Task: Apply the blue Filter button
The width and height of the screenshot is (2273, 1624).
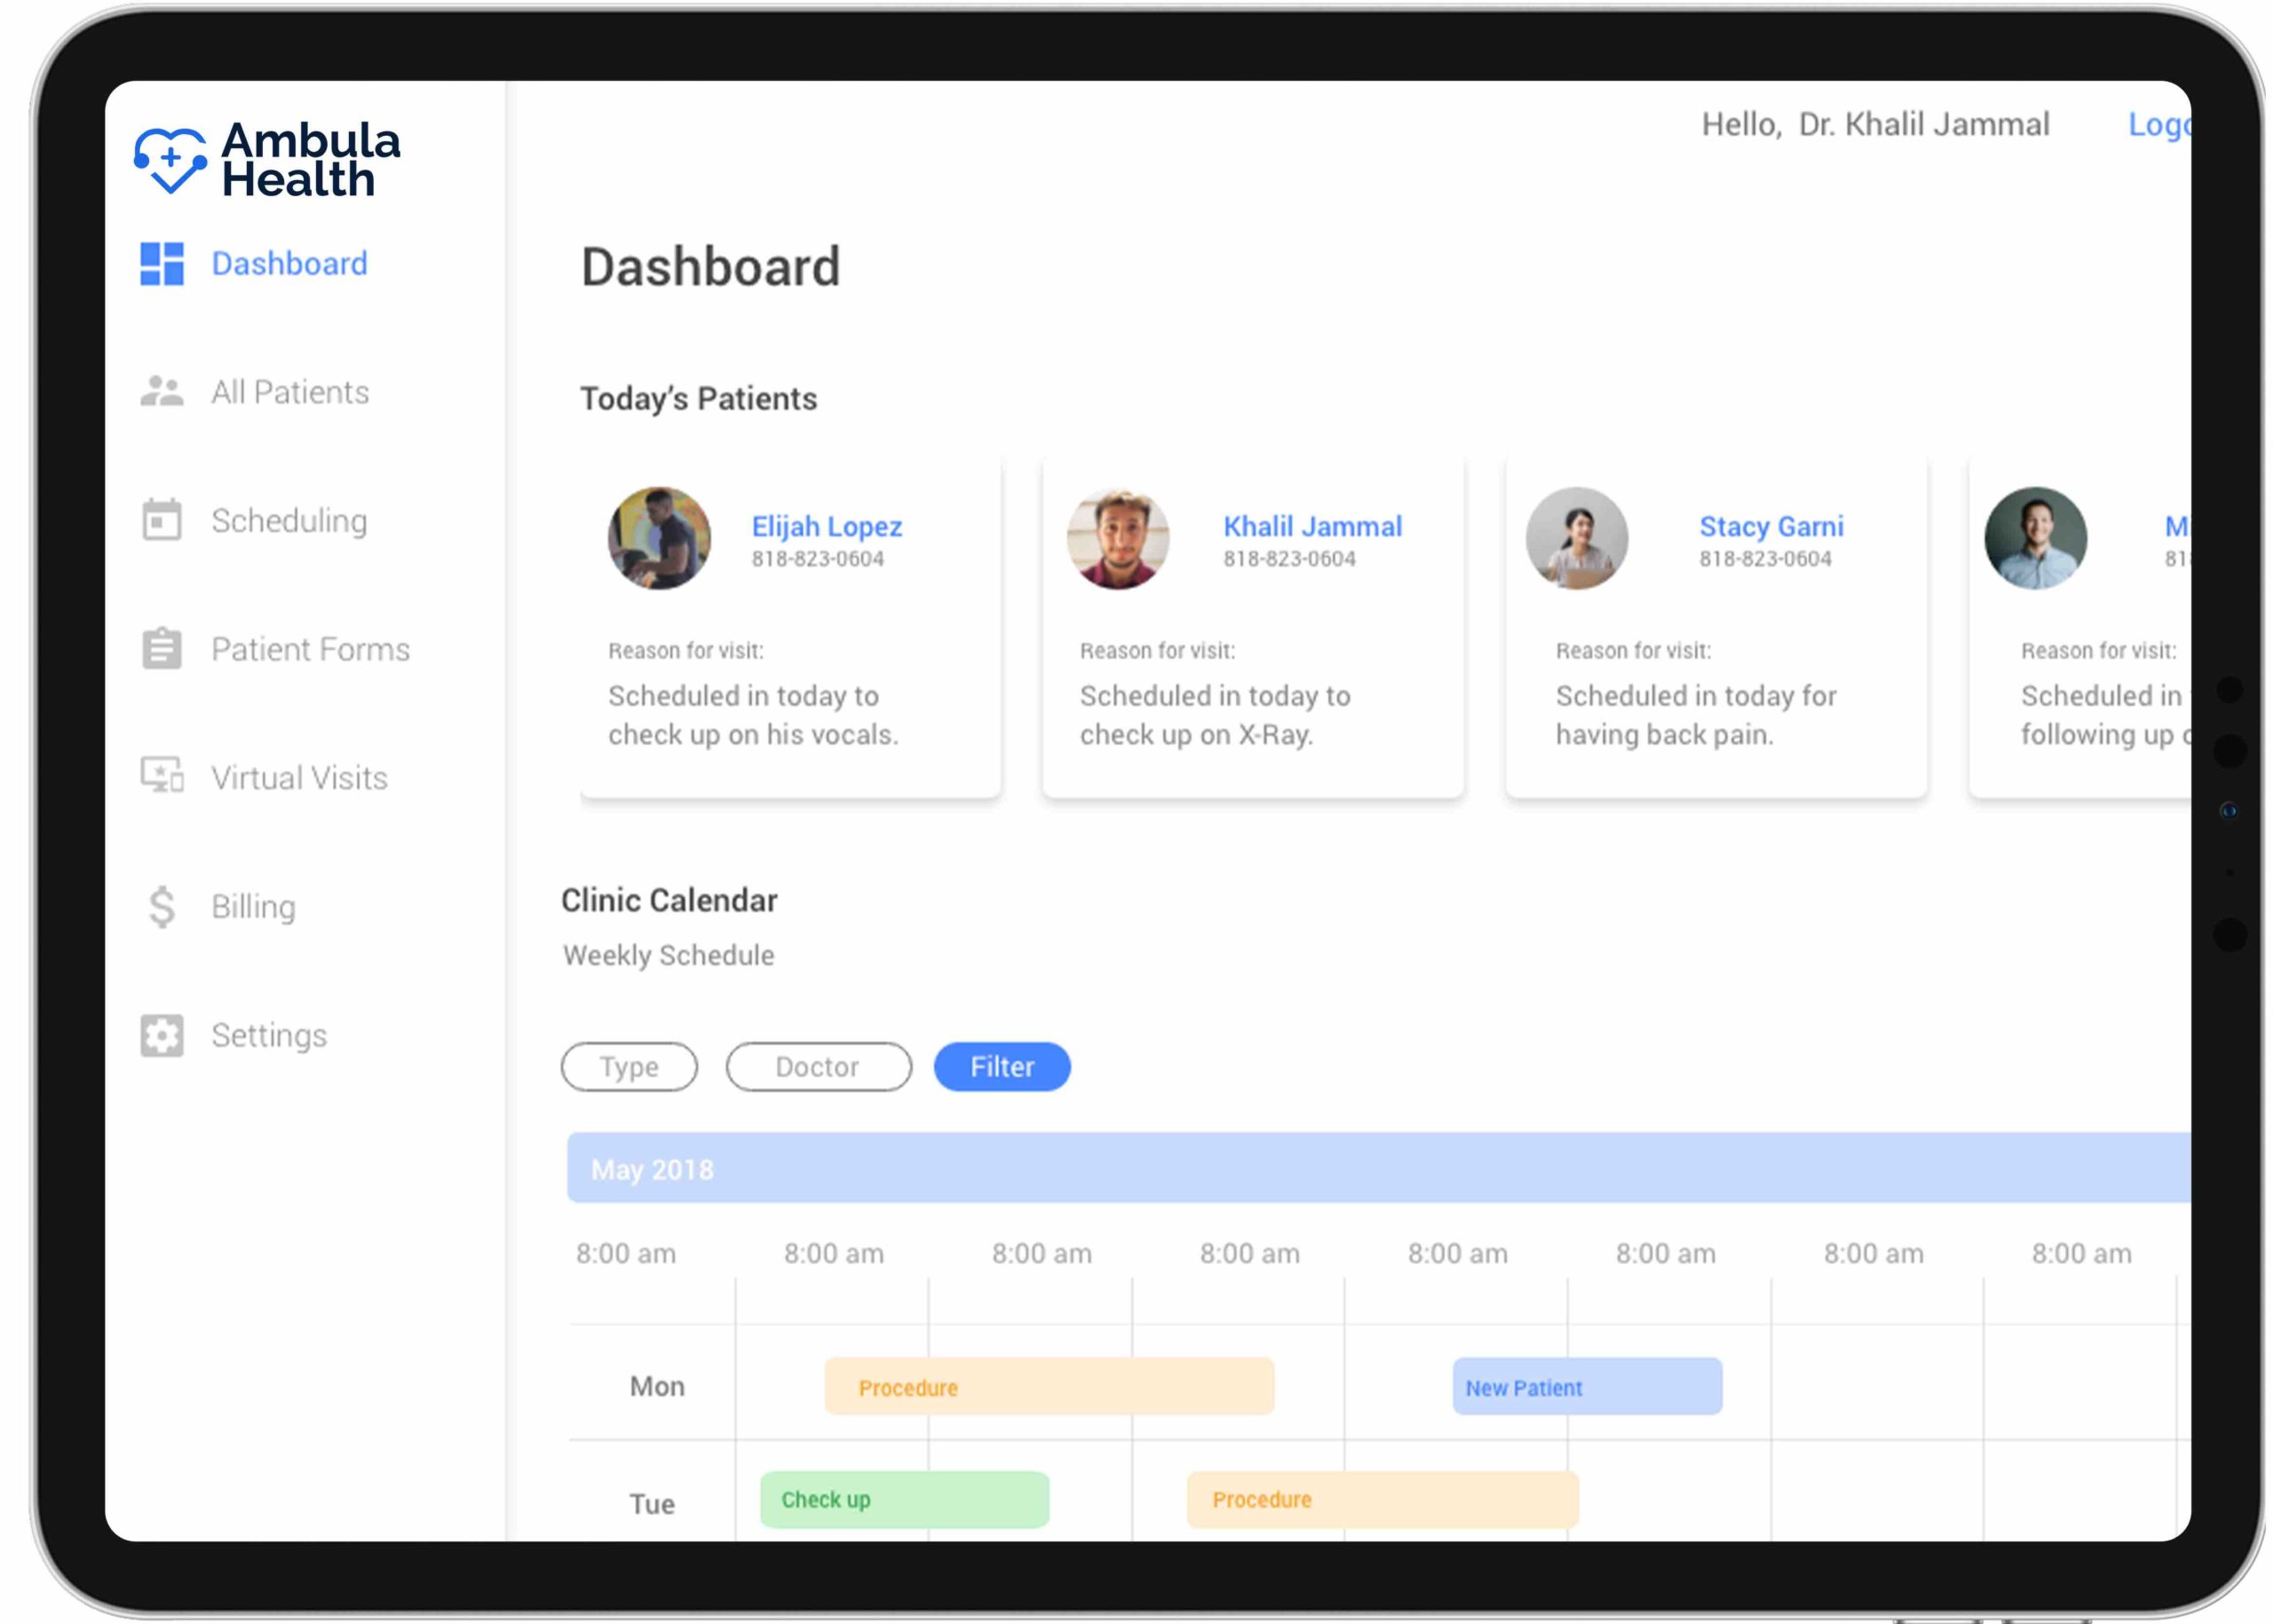Action: click(x=1002, y=1067)
